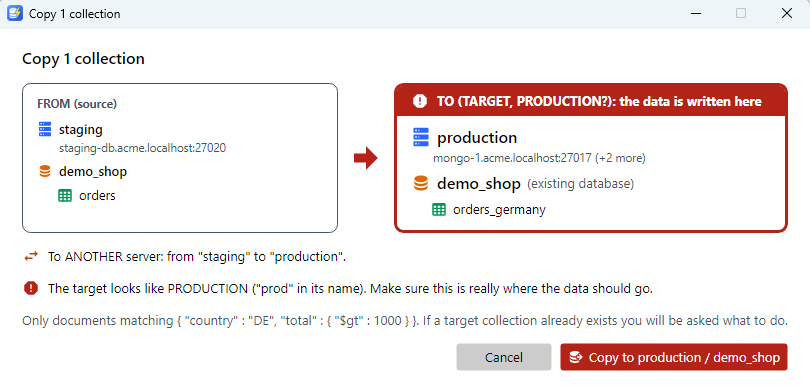Click the 'To ANOTHER server' message text

coord(197,257)
